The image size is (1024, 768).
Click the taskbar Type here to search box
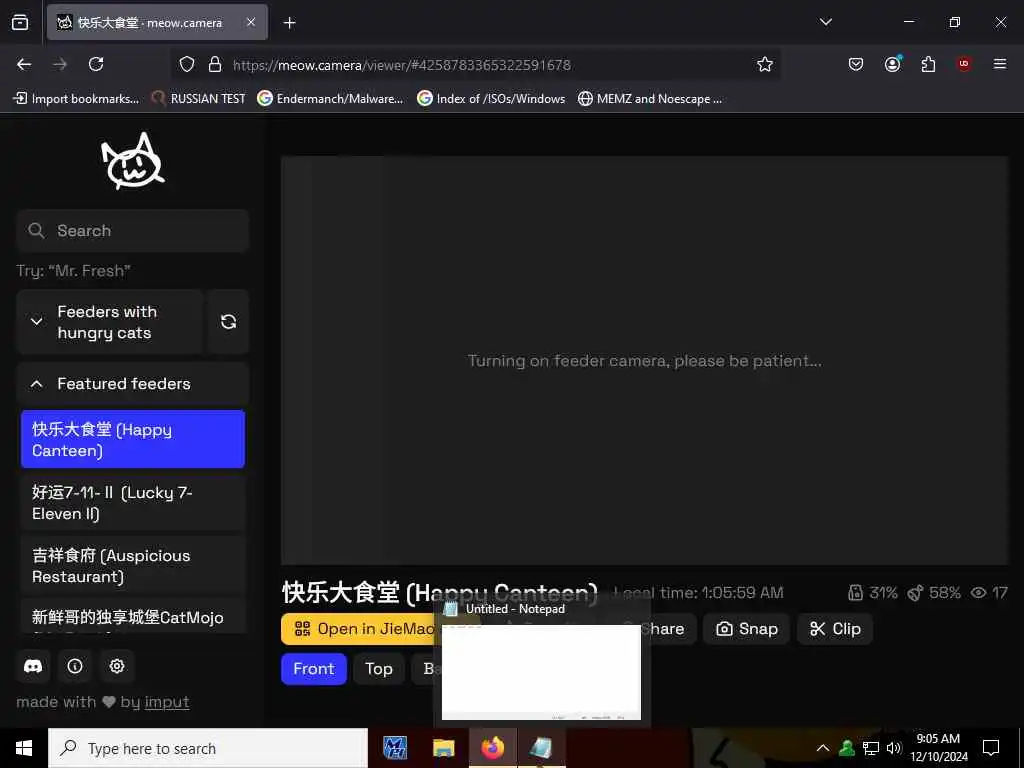tap(208, 748)
